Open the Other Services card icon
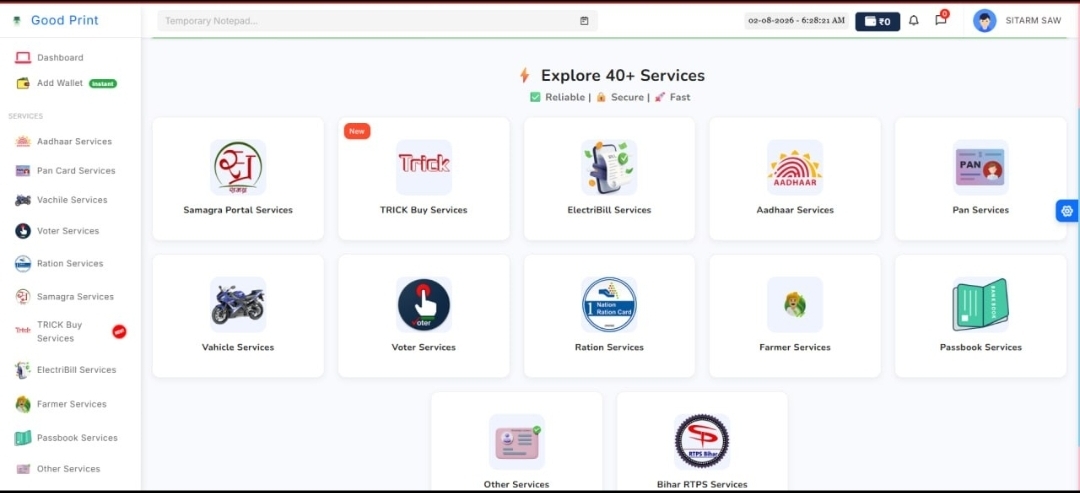Image resolution: width=1080 pixels, height=493 pixels. [x=517, y=441]
